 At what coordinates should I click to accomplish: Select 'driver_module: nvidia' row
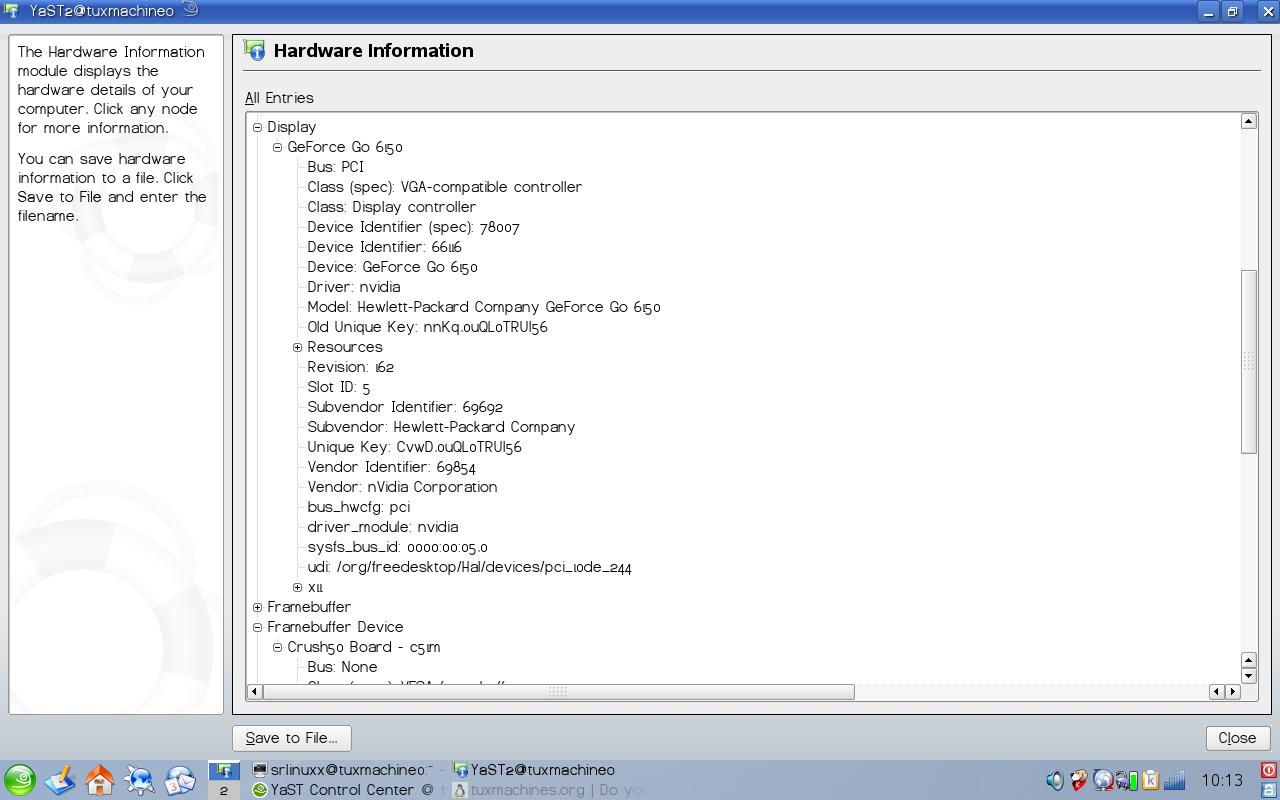point(382,527)
